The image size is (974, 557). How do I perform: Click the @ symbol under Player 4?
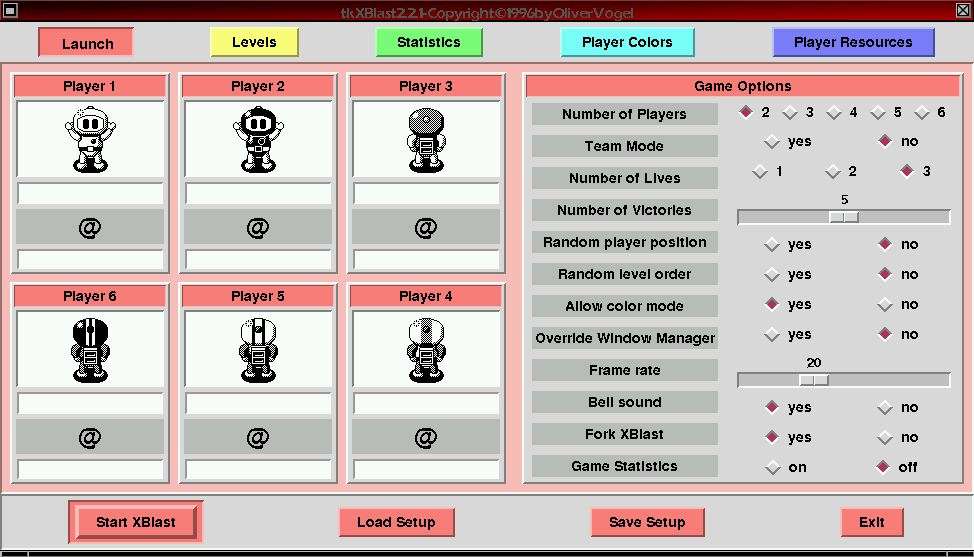pos(426,438)
